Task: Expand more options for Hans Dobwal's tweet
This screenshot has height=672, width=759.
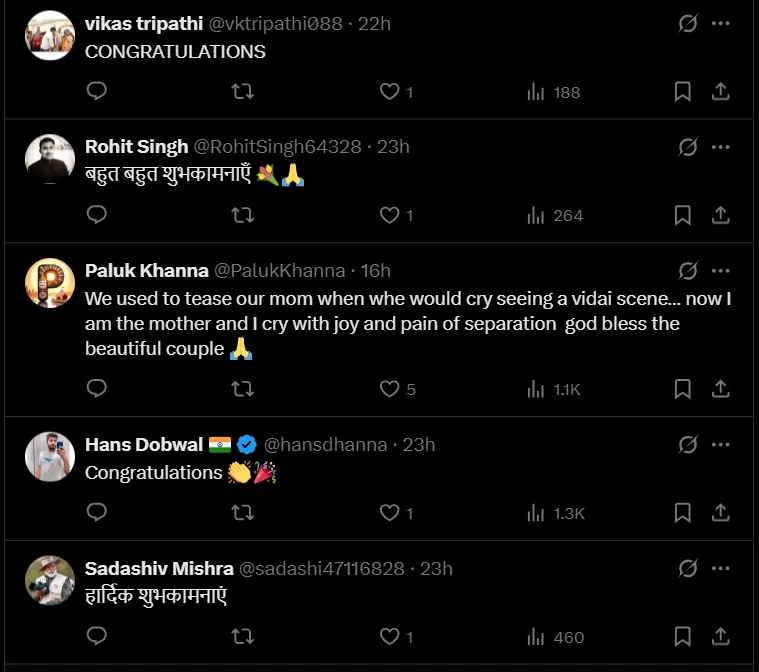Action: [x=720, y=444]
